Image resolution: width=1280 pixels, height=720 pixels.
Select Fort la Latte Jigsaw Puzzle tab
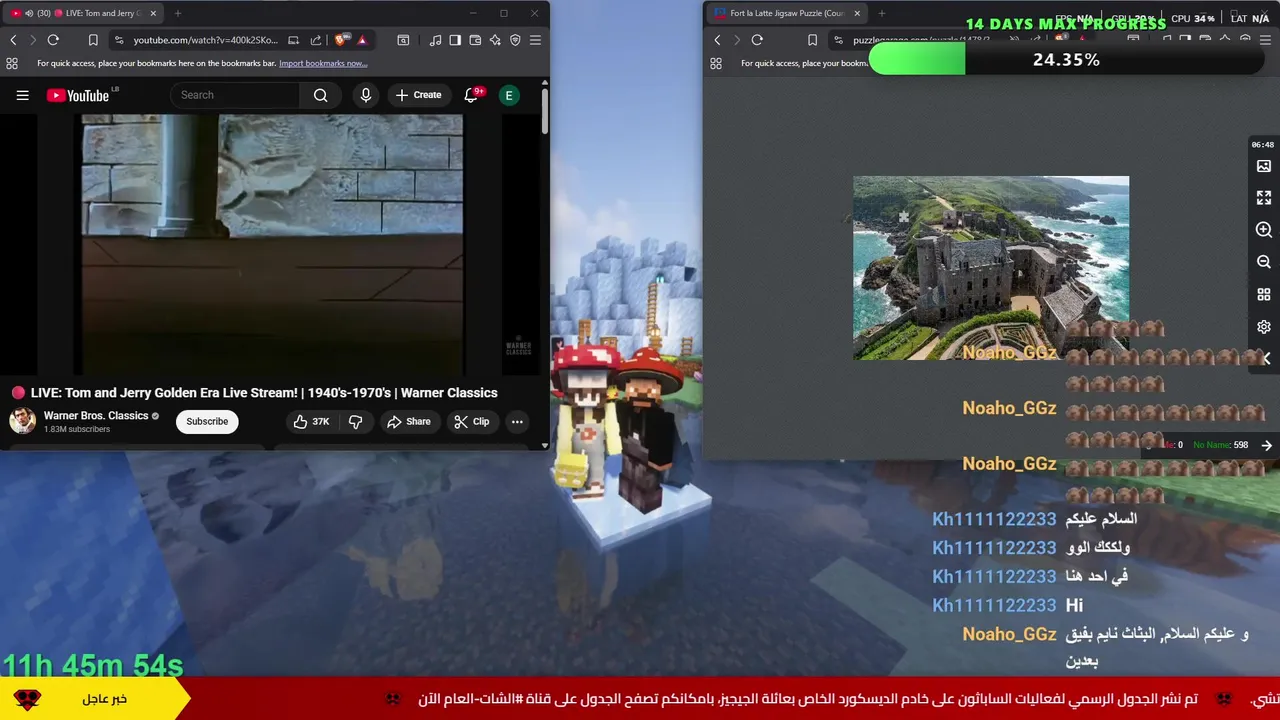pyautogui.click(x=786, y=13)
